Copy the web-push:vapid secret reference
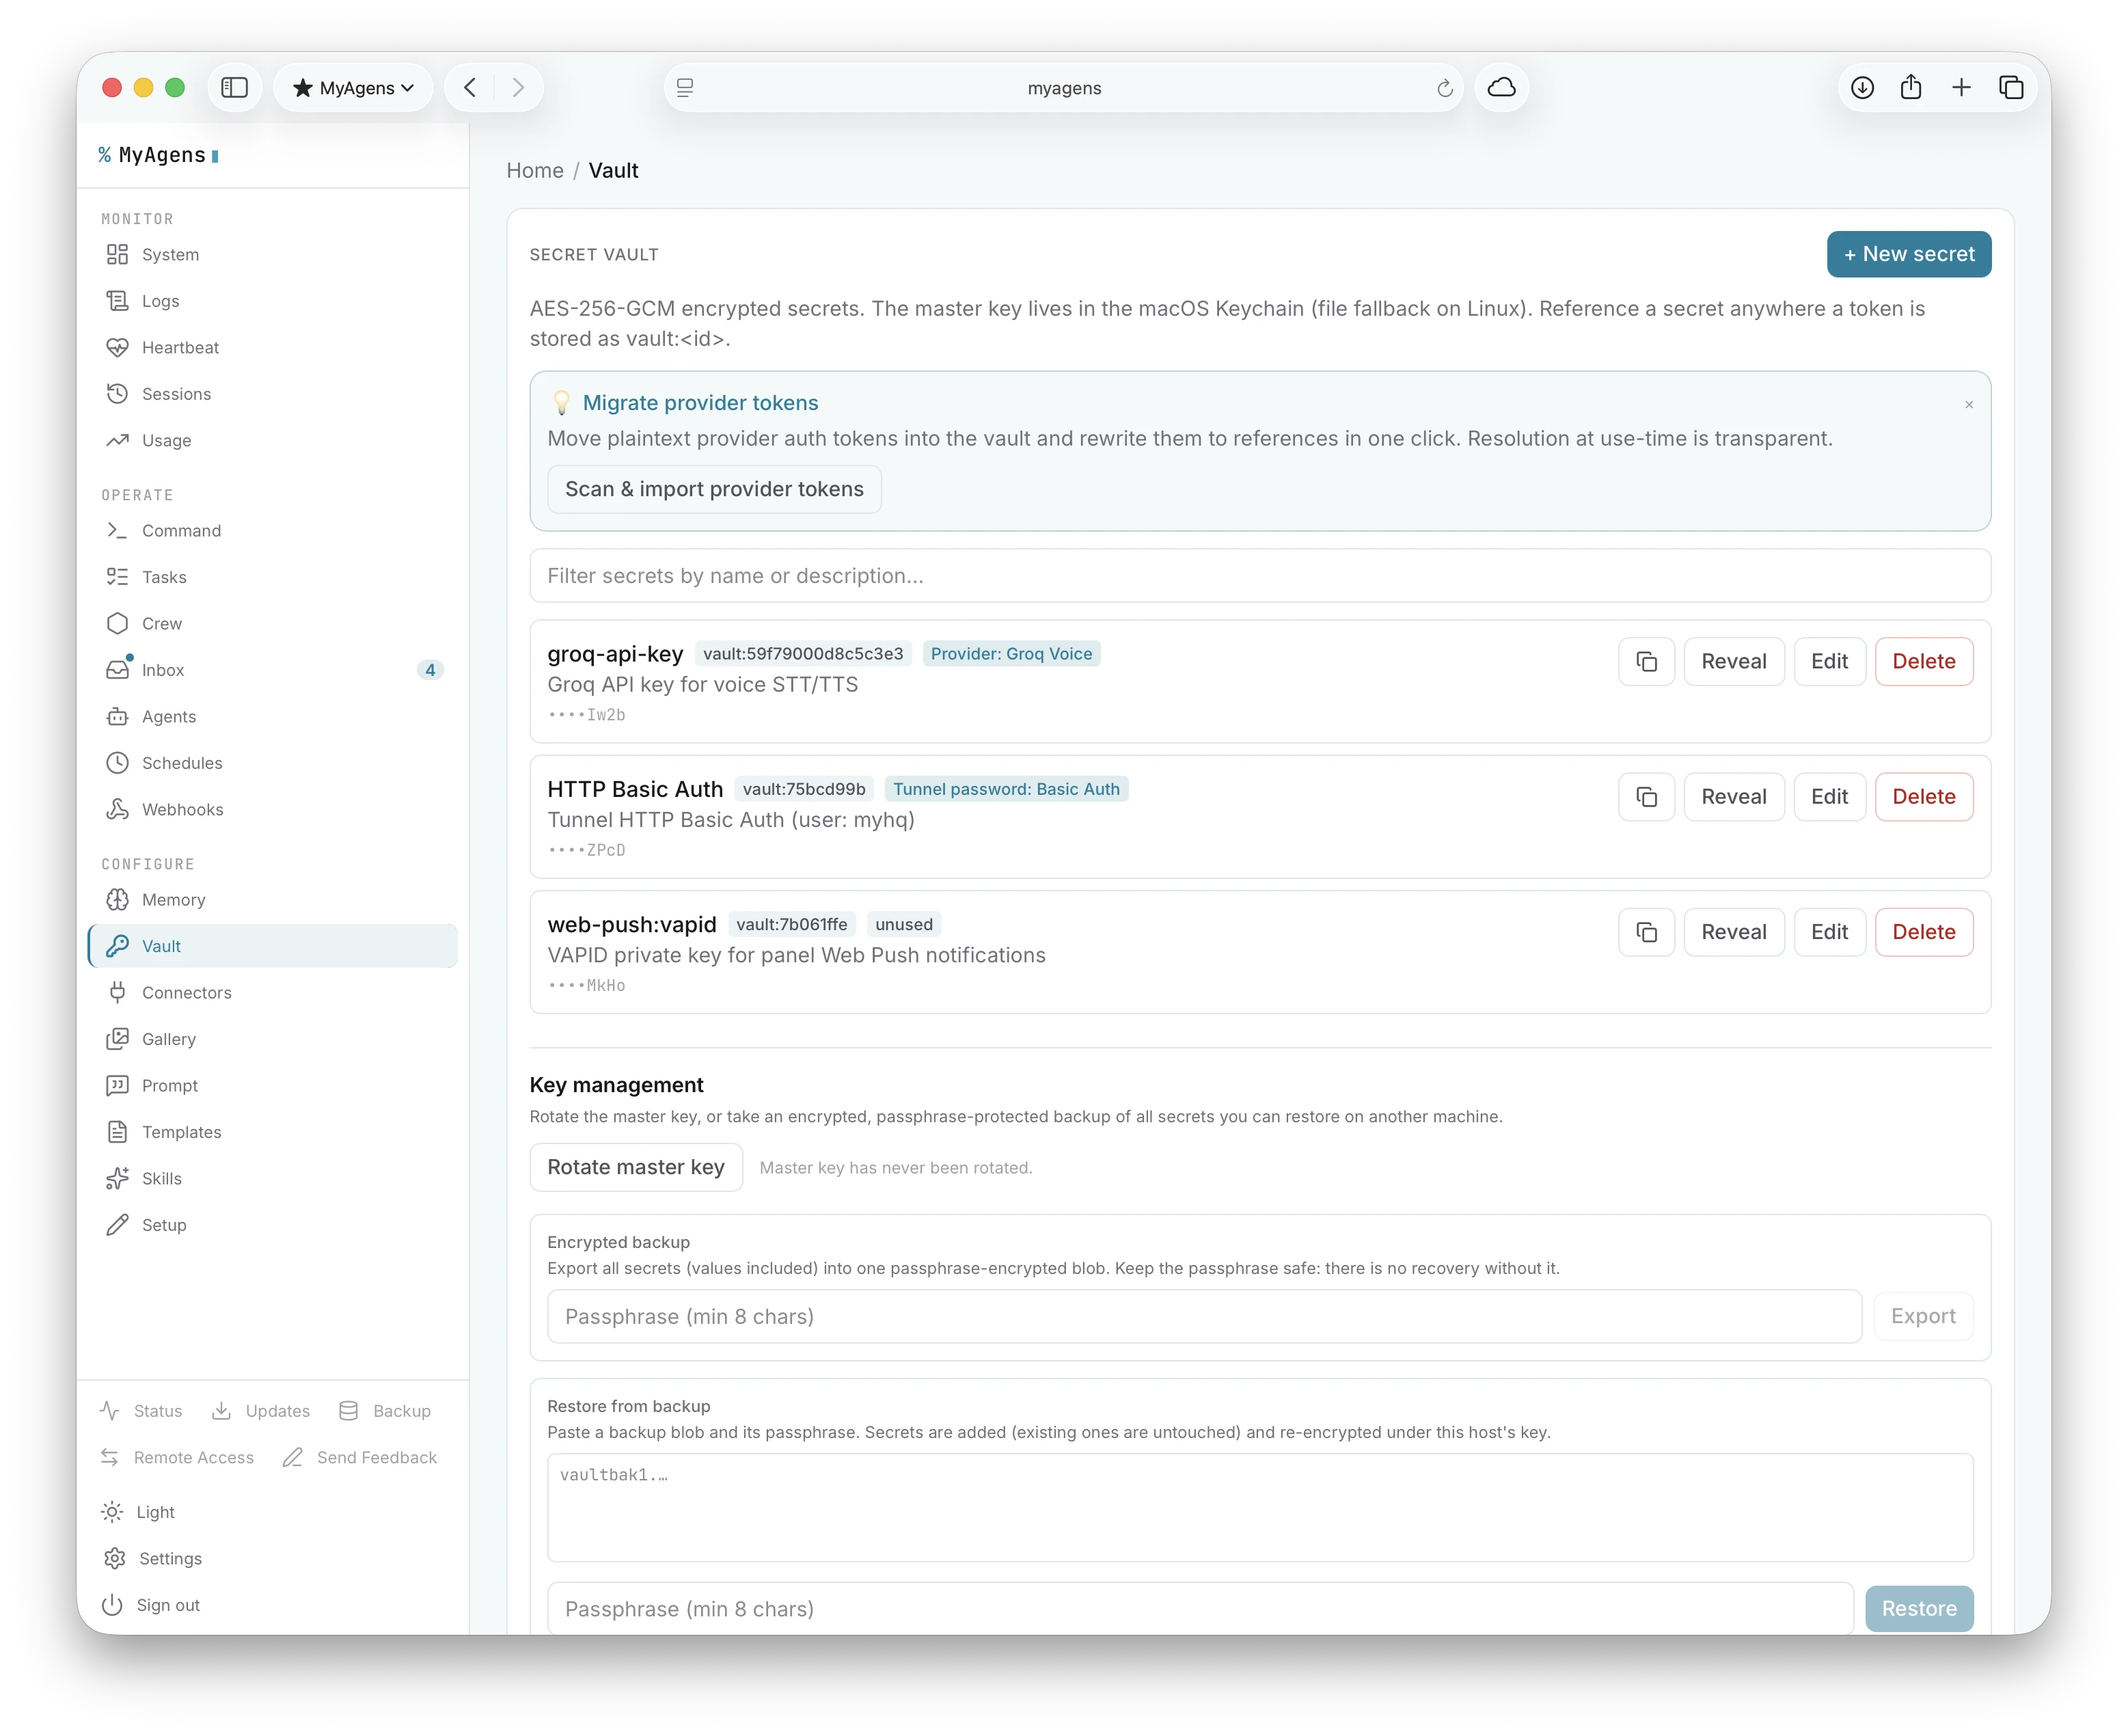 (1646, 932)
